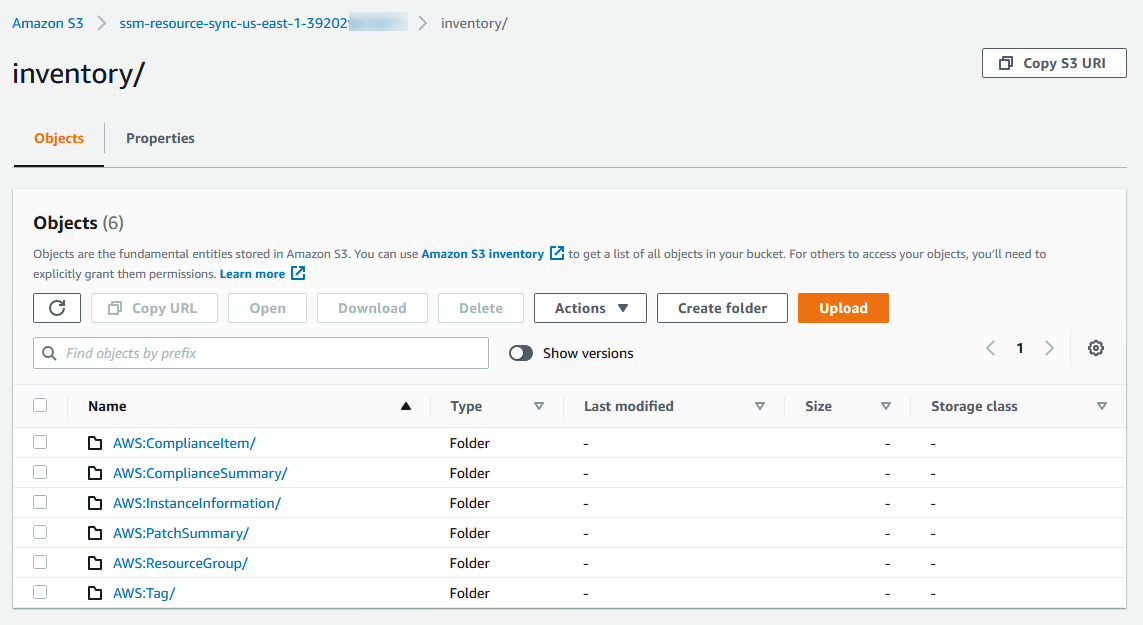
Task: Click the Download button
Action: coord(372,308)
